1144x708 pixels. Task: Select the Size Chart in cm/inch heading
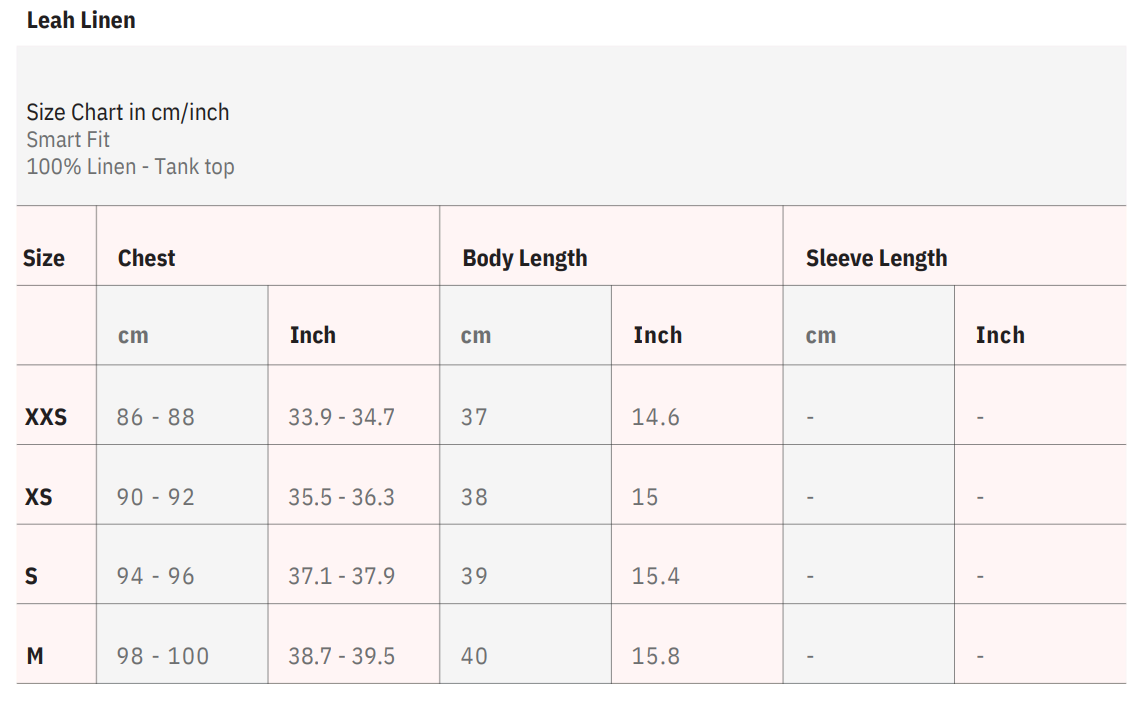[128, 112]
